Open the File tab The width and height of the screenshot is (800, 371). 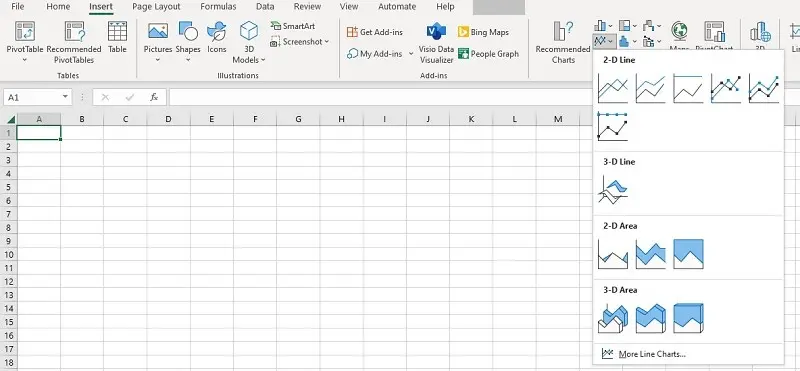tap(17, 7)
